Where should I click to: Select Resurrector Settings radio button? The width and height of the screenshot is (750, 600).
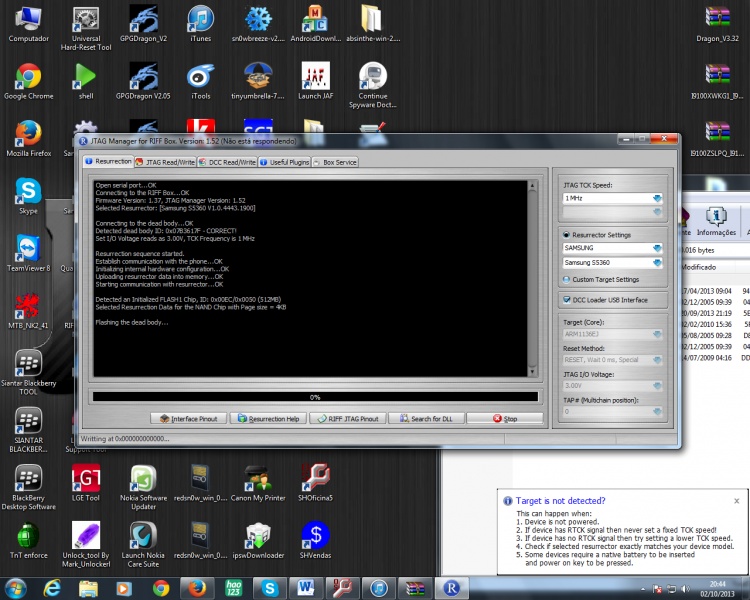pyautogui.click(x=566, y=235)
